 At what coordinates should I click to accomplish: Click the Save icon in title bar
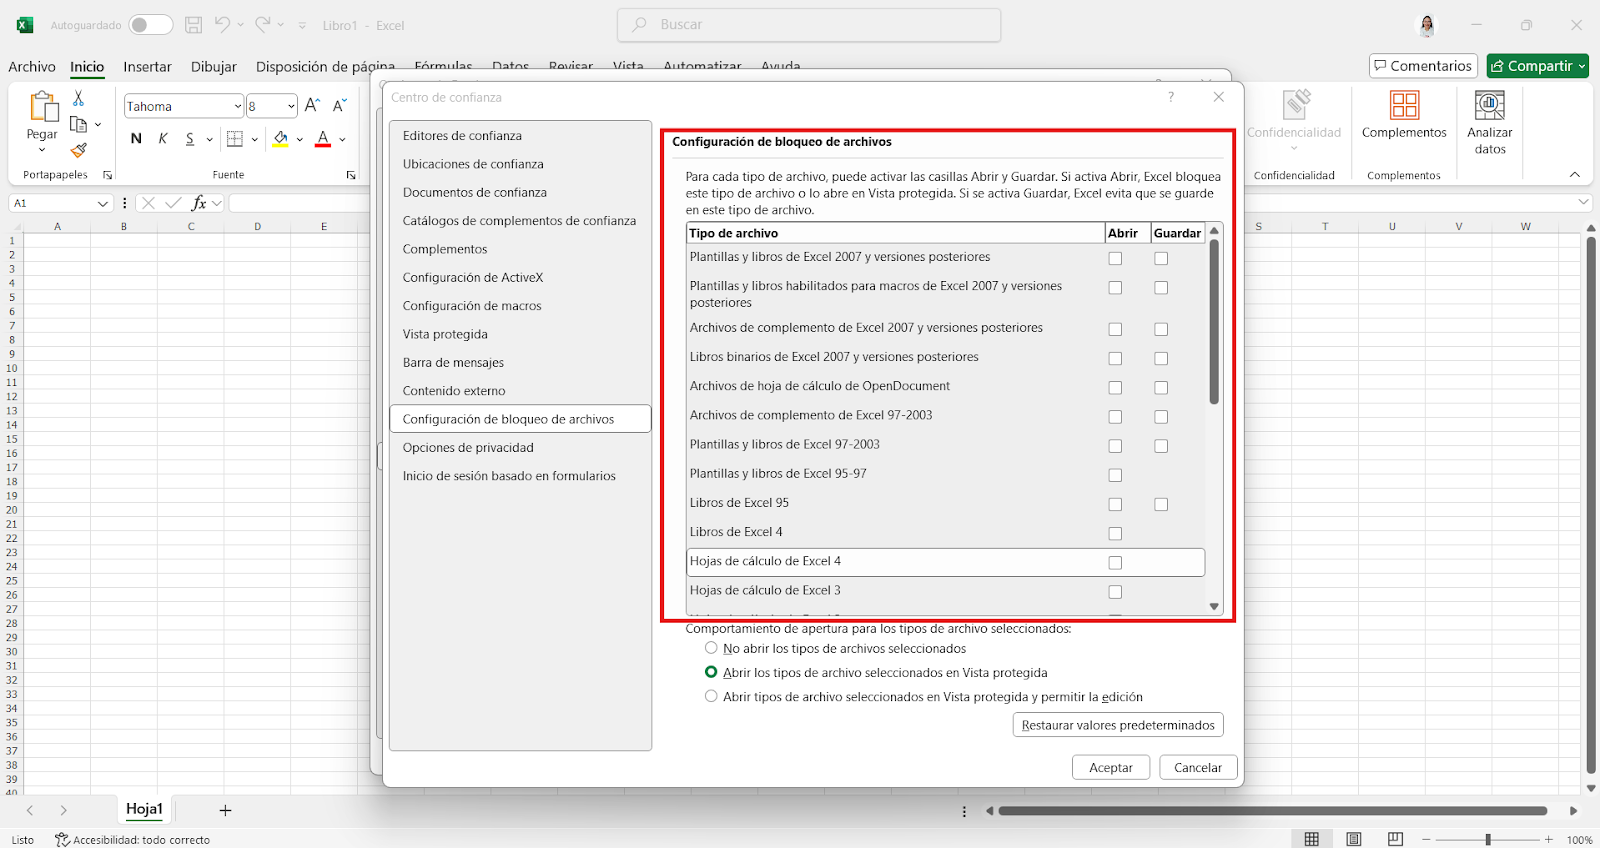(x=194, y=25)
